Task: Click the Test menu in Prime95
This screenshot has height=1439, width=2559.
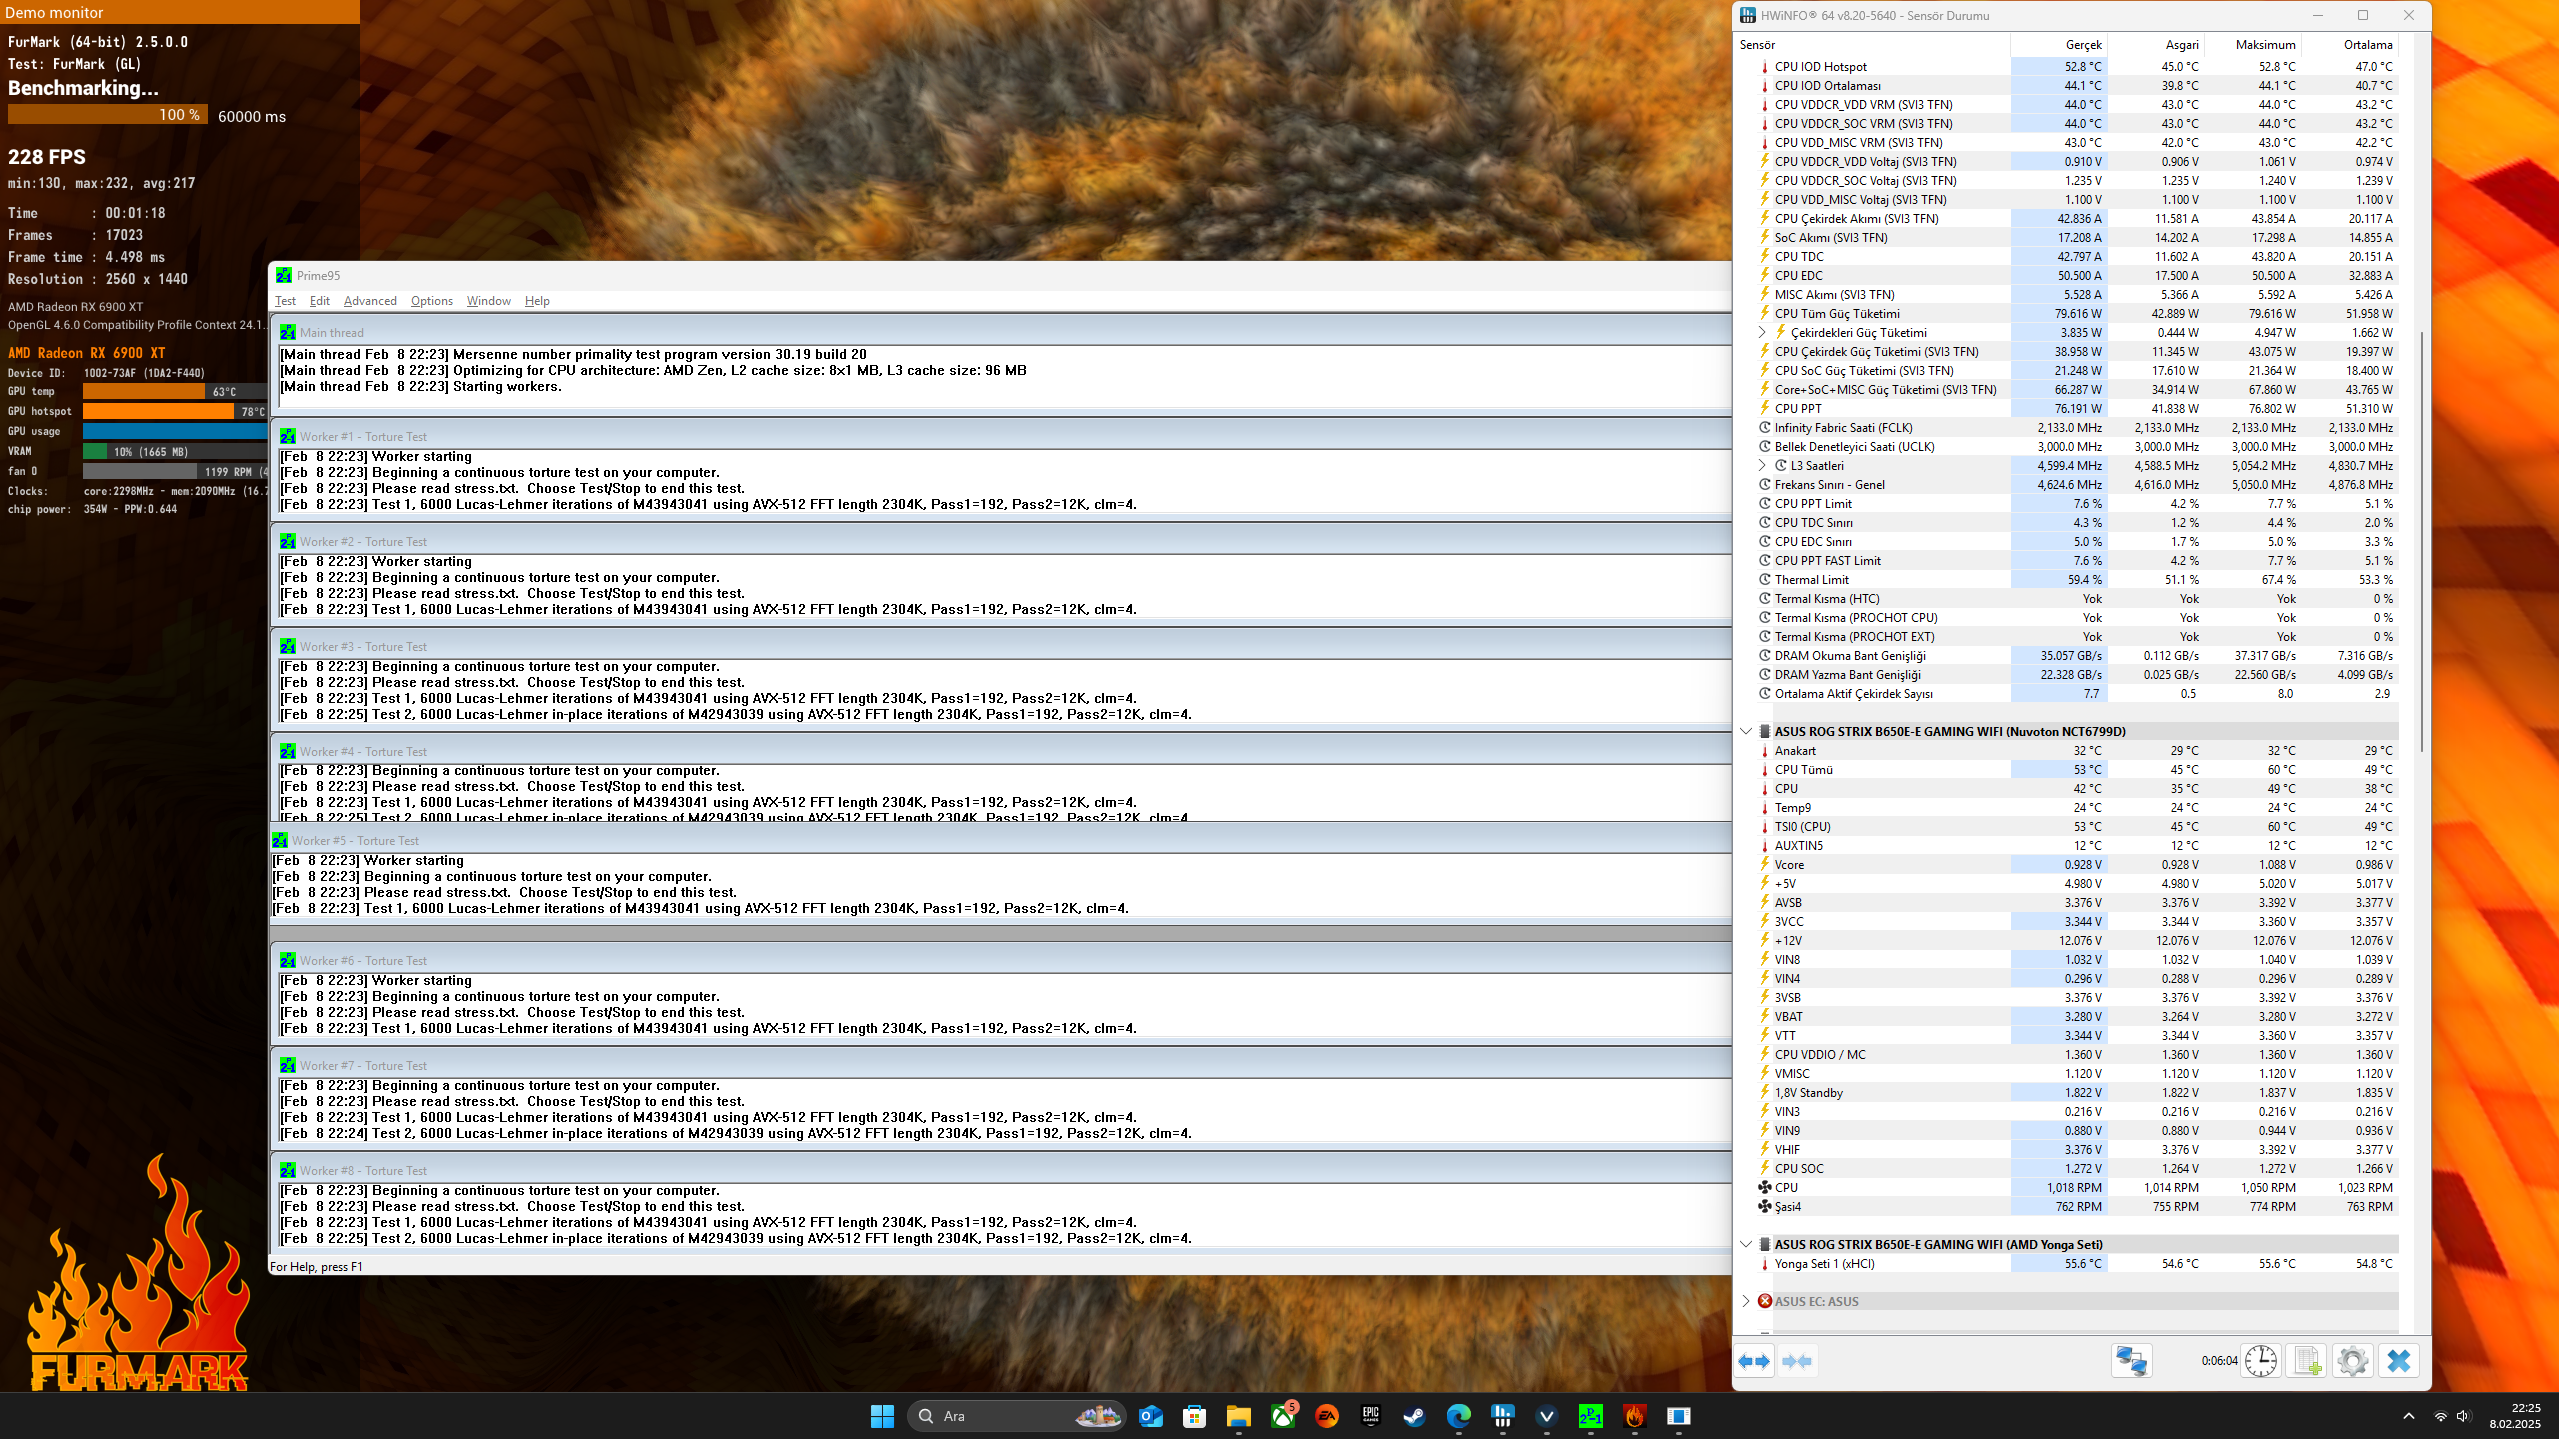Action: point(285,300)
